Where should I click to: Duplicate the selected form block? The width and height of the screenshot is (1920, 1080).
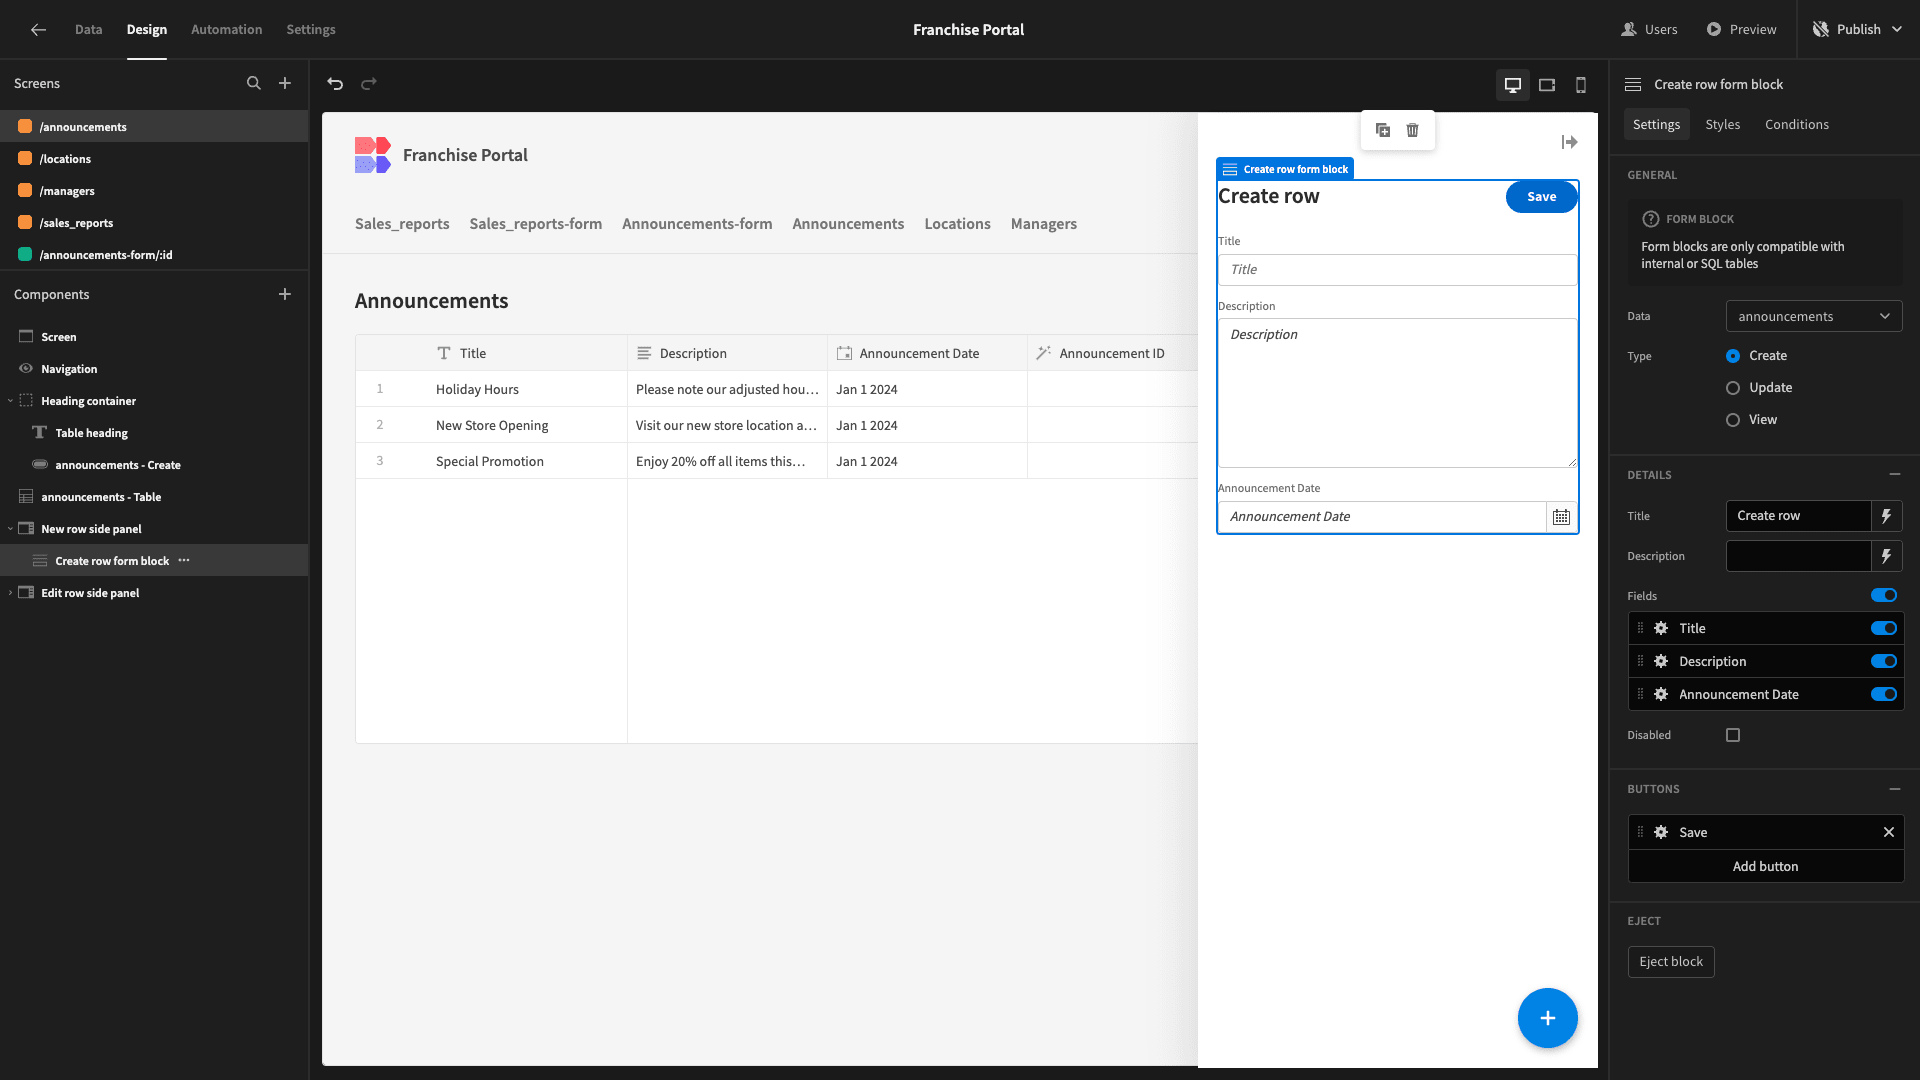click(x=1383, y=130)
